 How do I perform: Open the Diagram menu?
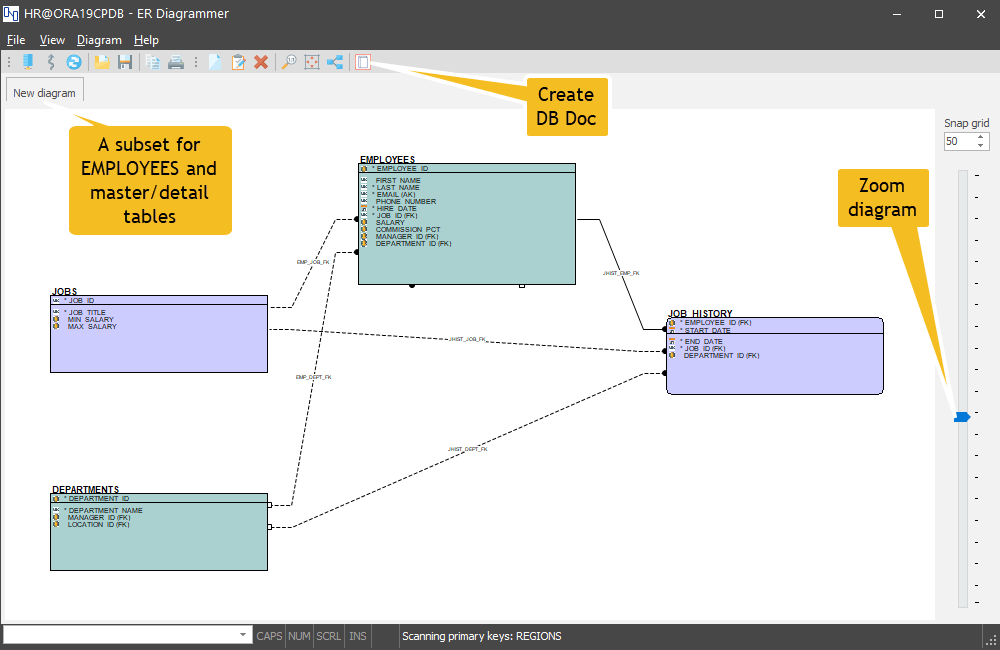point(99,40)
